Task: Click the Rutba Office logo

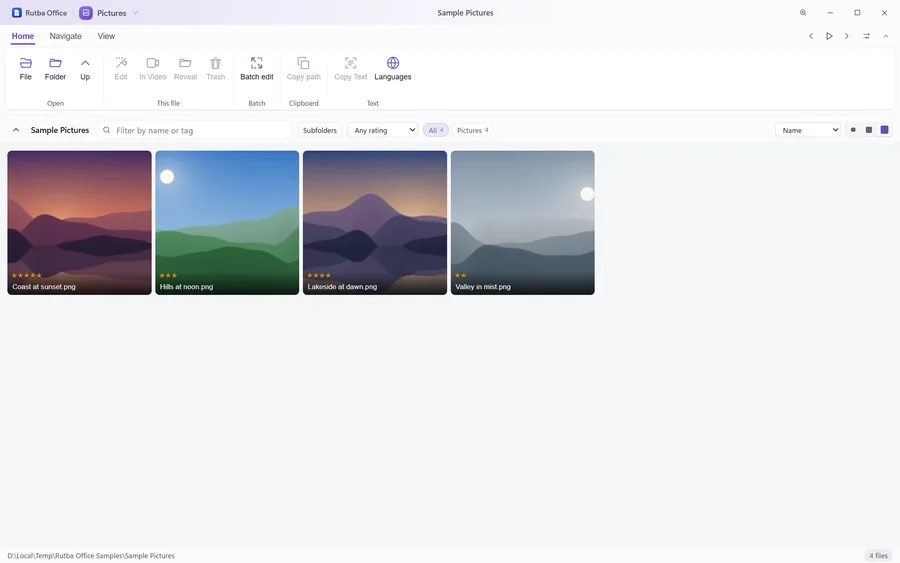Action: coord(17,13)
